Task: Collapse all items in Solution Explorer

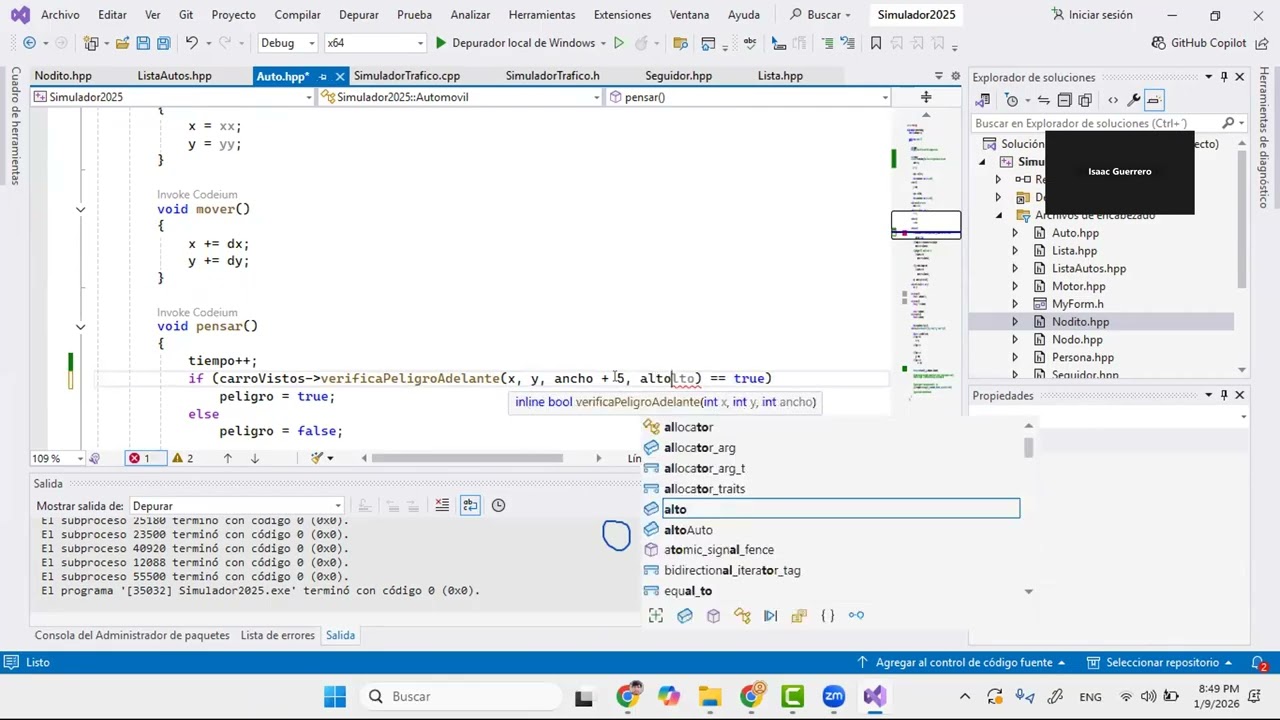Action: pos(1064,100)
